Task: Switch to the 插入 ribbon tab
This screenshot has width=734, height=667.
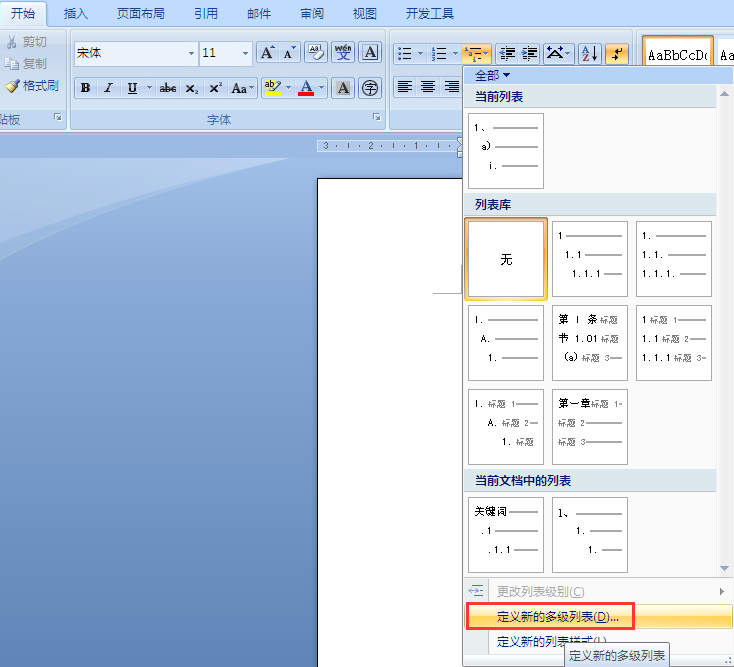Action: click(x=76, y=14)
